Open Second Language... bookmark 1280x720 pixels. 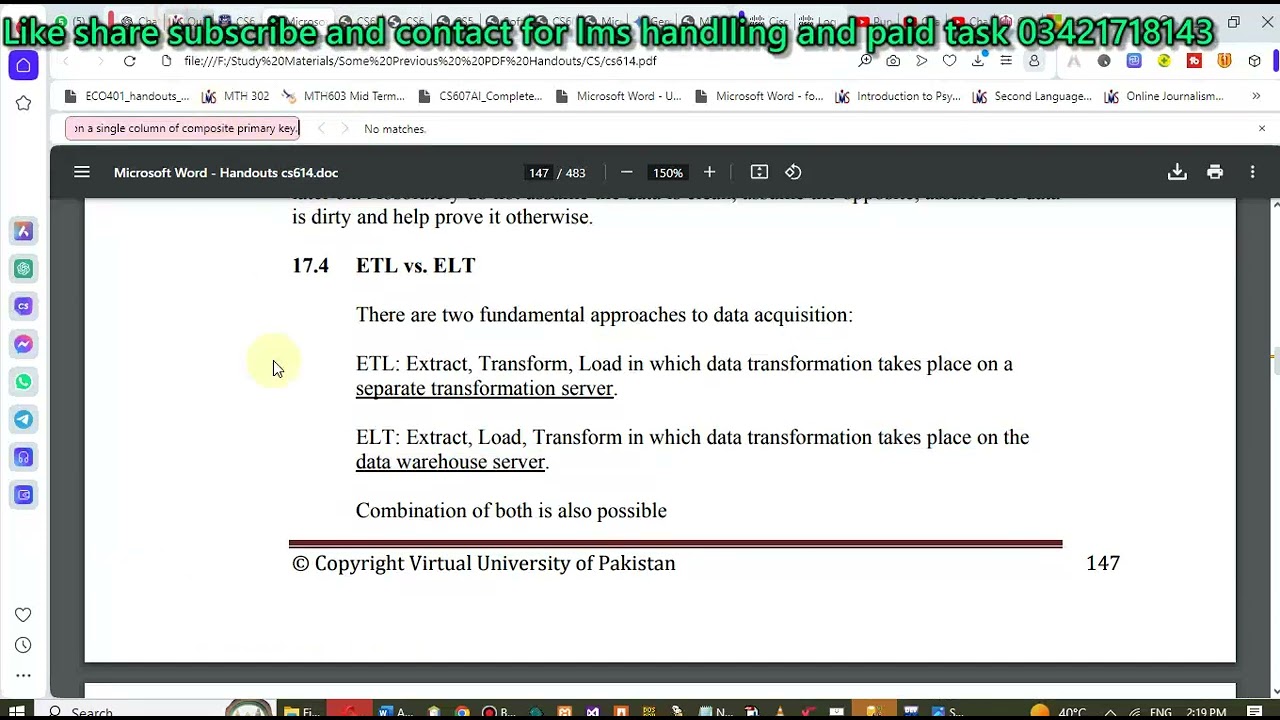point(1033,96)
